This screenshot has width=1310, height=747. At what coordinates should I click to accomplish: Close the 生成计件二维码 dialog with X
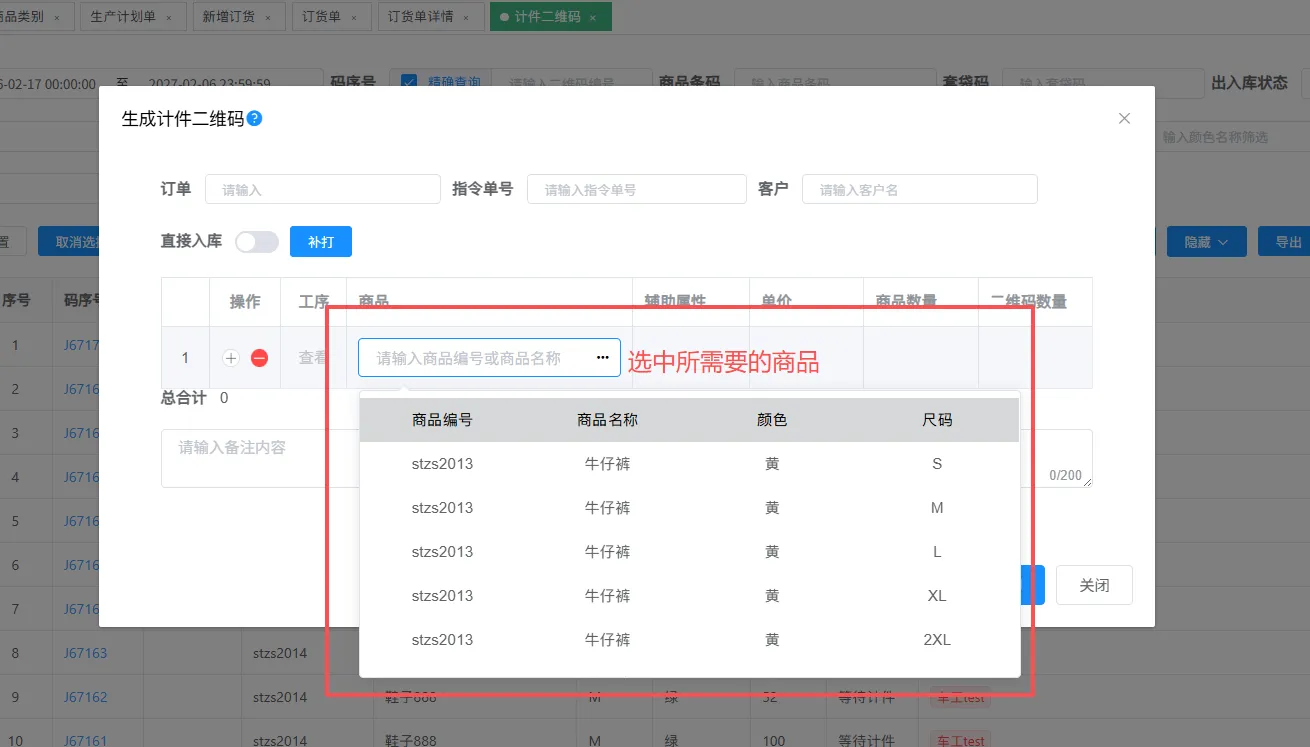[x=1124, y=119]
